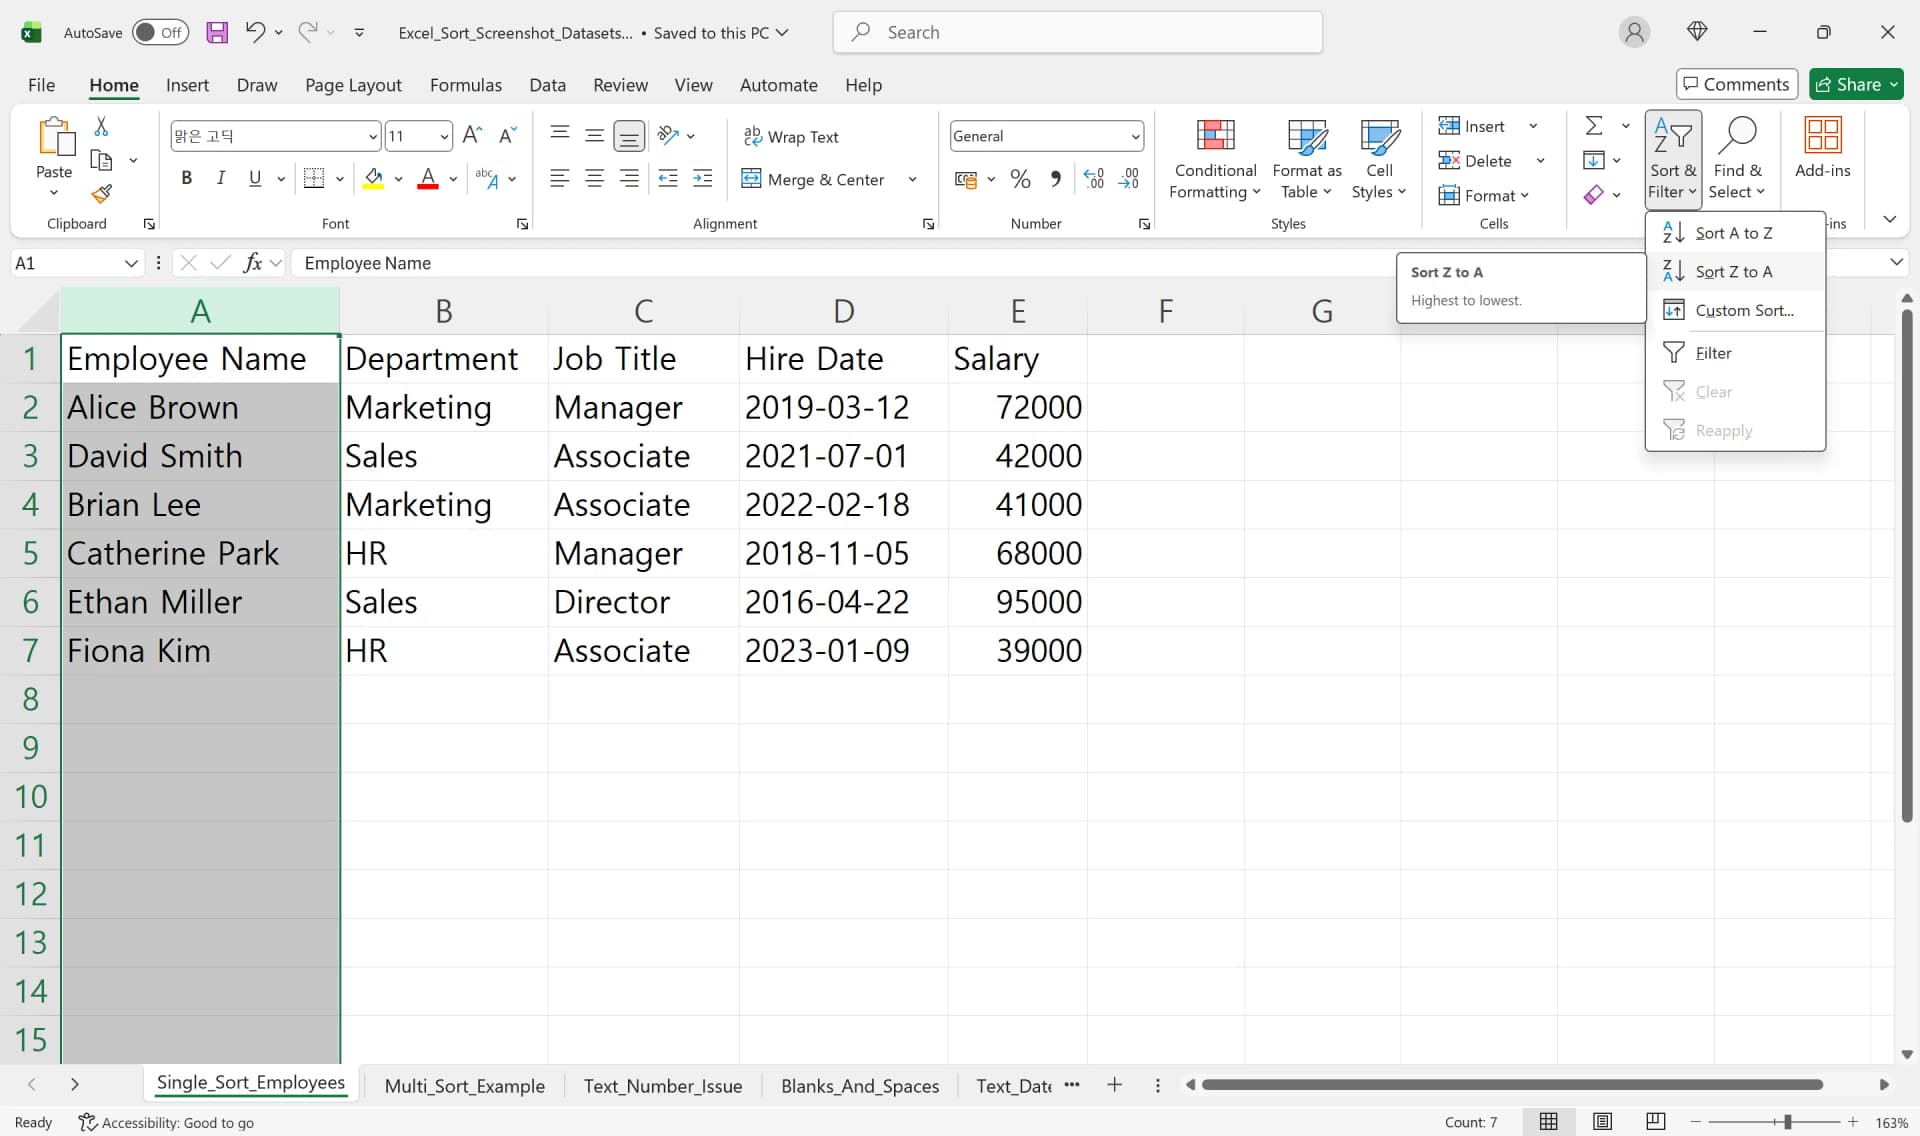Apply bold formatting to selection

(186, 177)
